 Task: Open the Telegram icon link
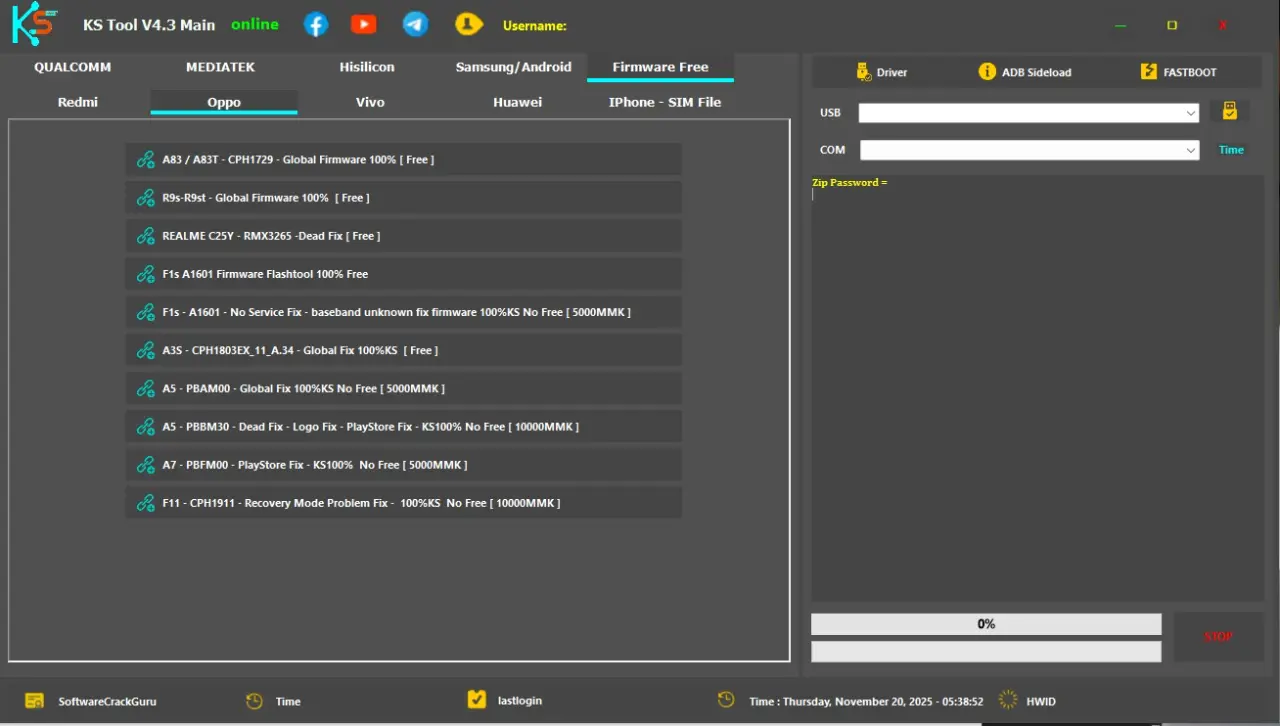415,24
